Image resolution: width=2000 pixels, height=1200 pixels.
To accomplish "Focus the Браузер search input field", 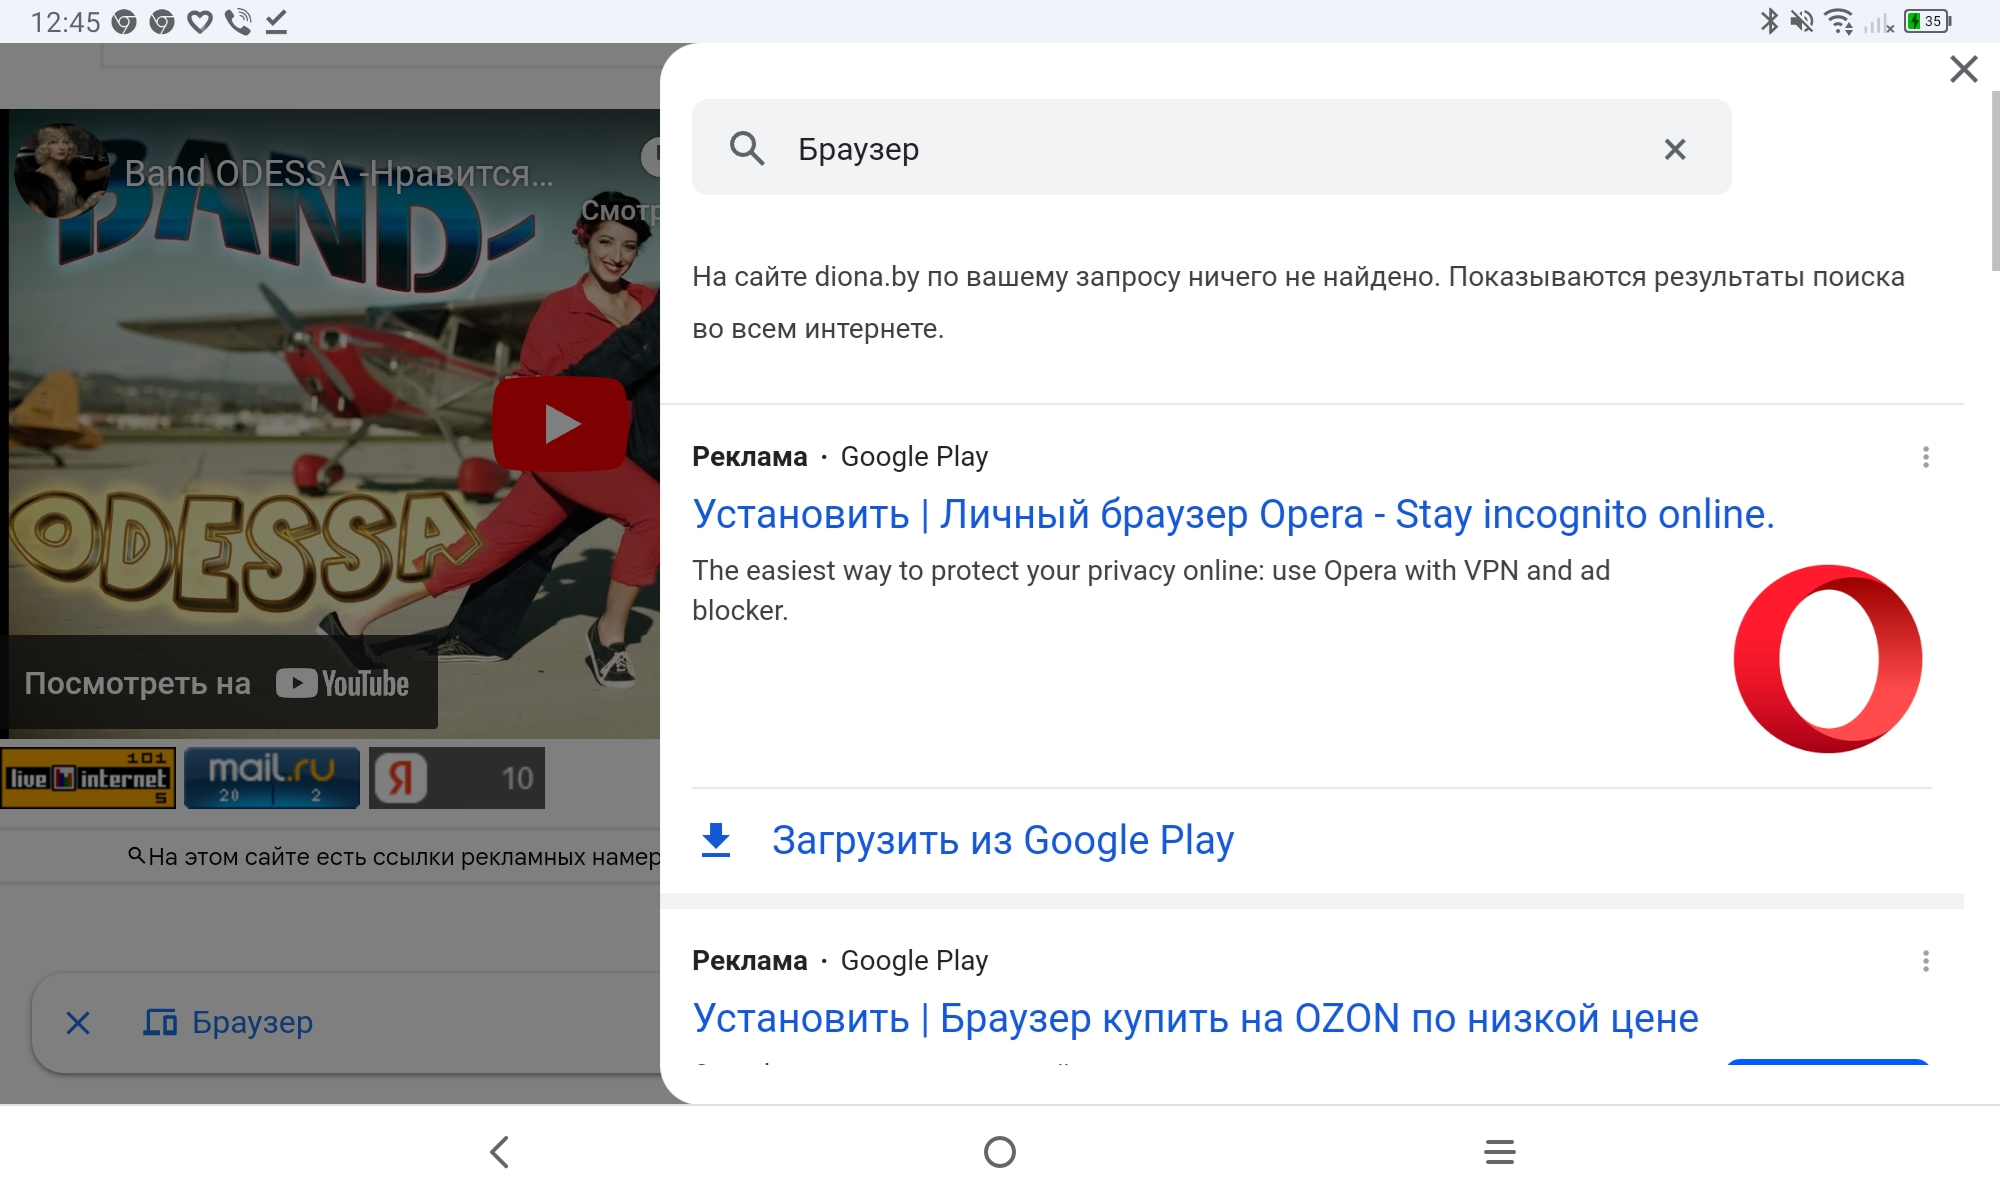I will tap(1210, 148).
